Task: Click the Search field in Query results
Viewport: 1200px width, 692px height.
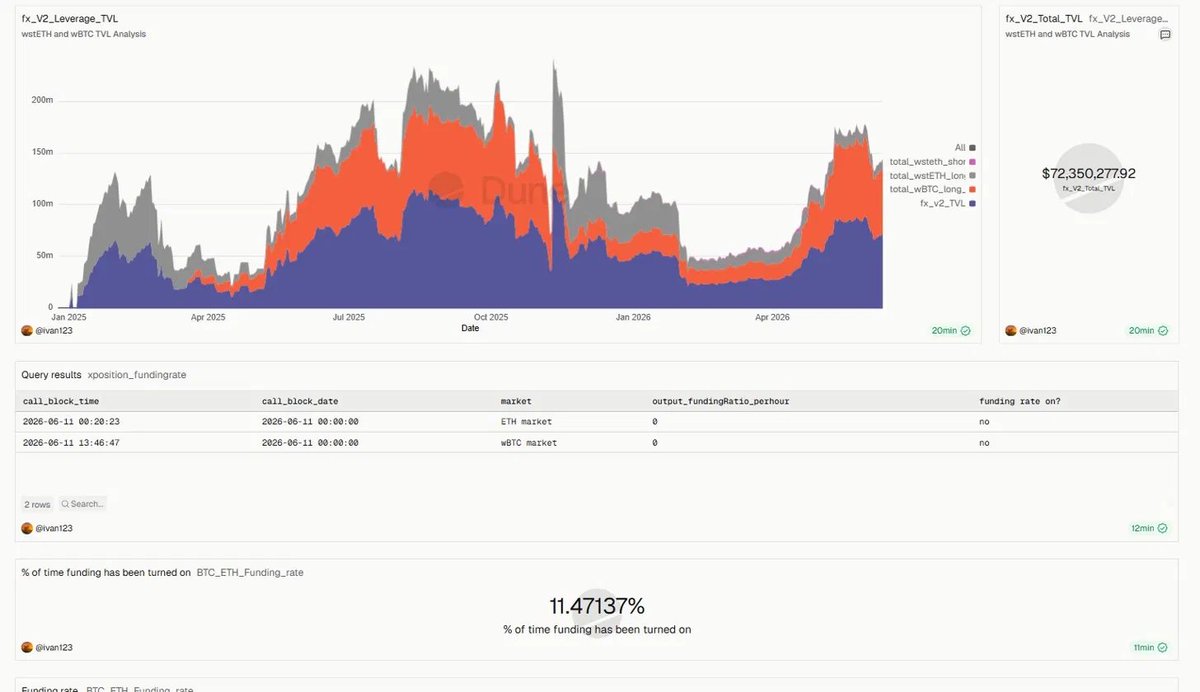Action: (82, 504)
